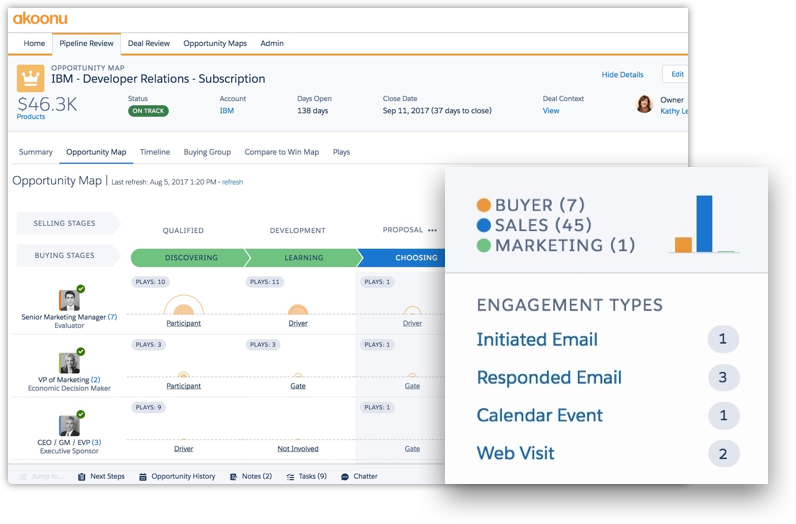
Task: Click the blue Sales legend dot
Action: pyautogui.click(x=484, y=225)
